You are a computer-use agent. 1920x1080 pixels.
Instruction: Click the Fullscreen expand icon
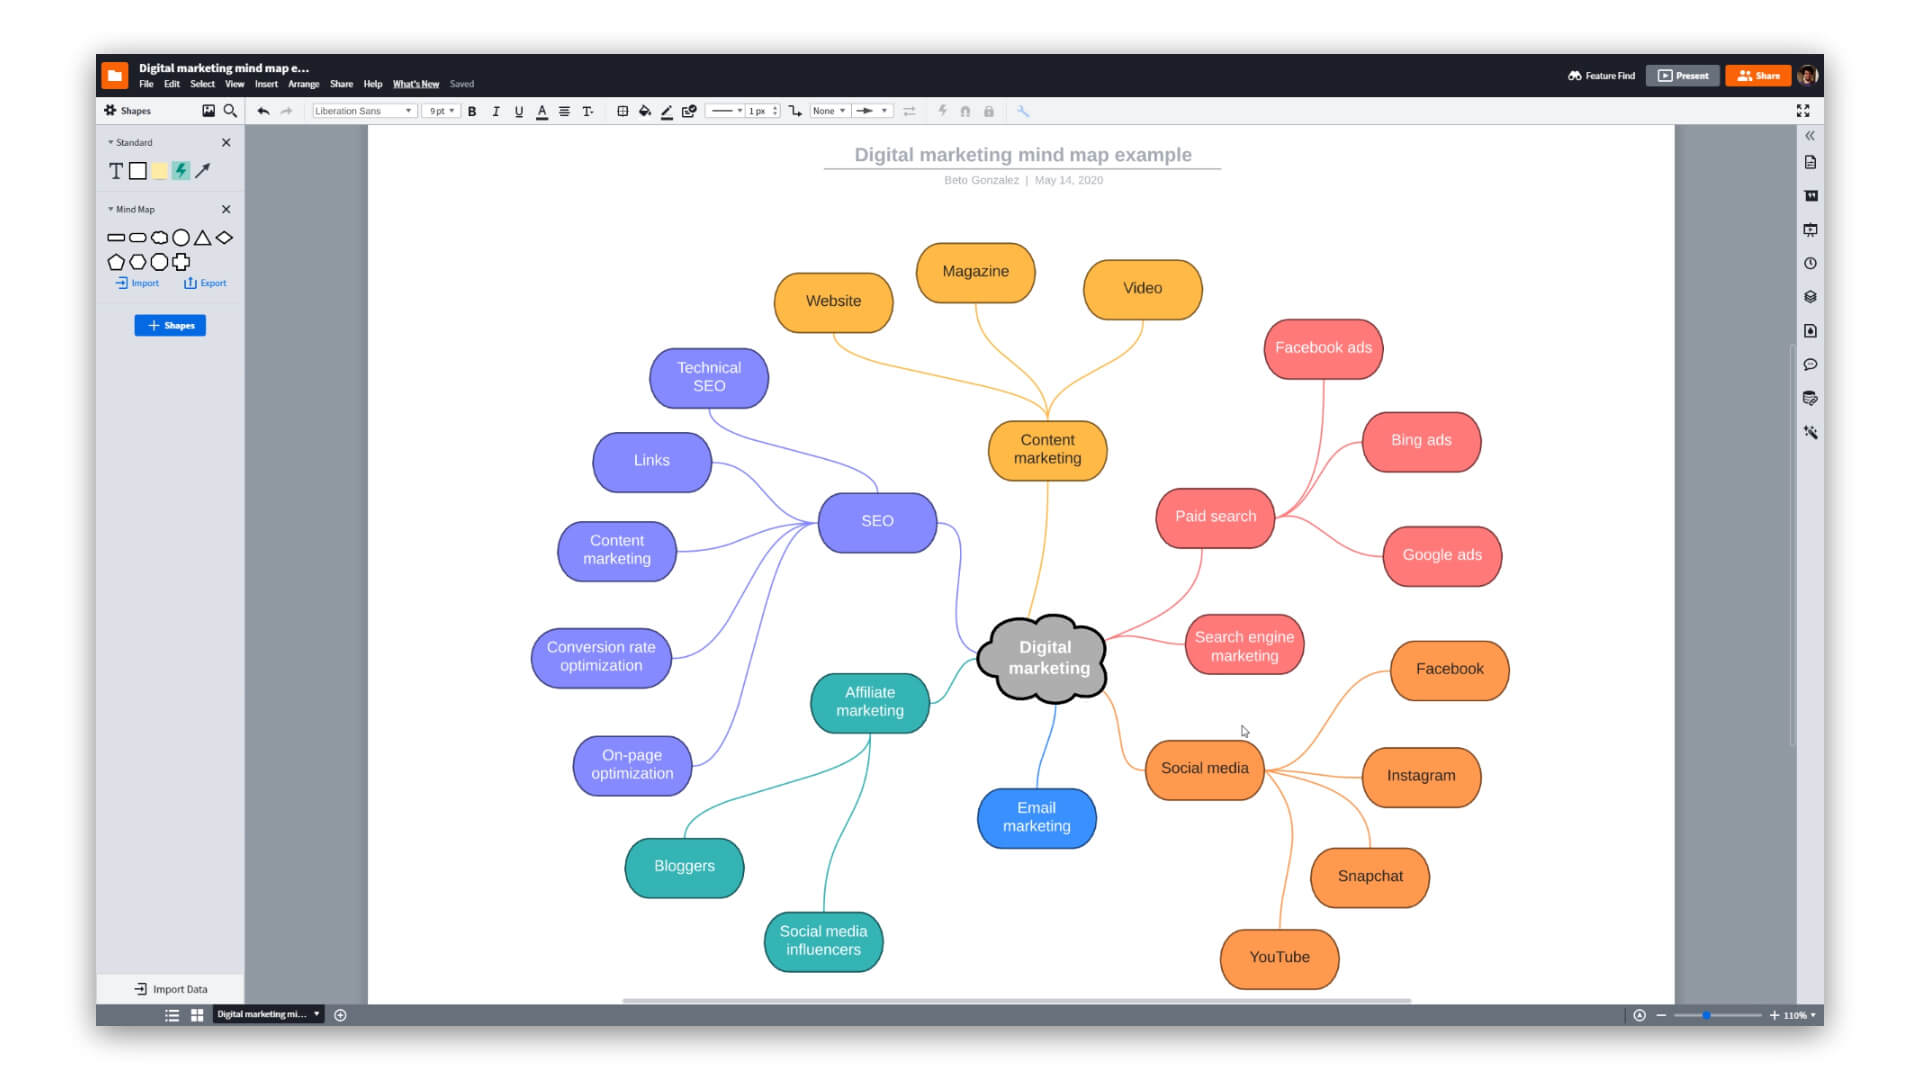[x=1804, y=111]
